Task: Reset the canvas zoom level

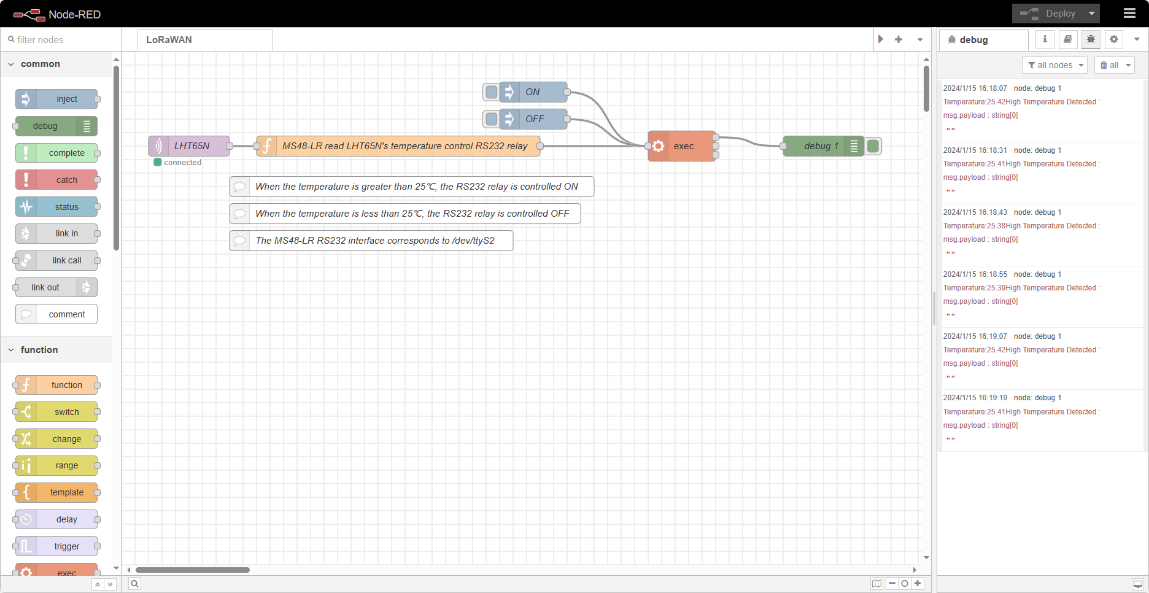Action: coord(905,583)
